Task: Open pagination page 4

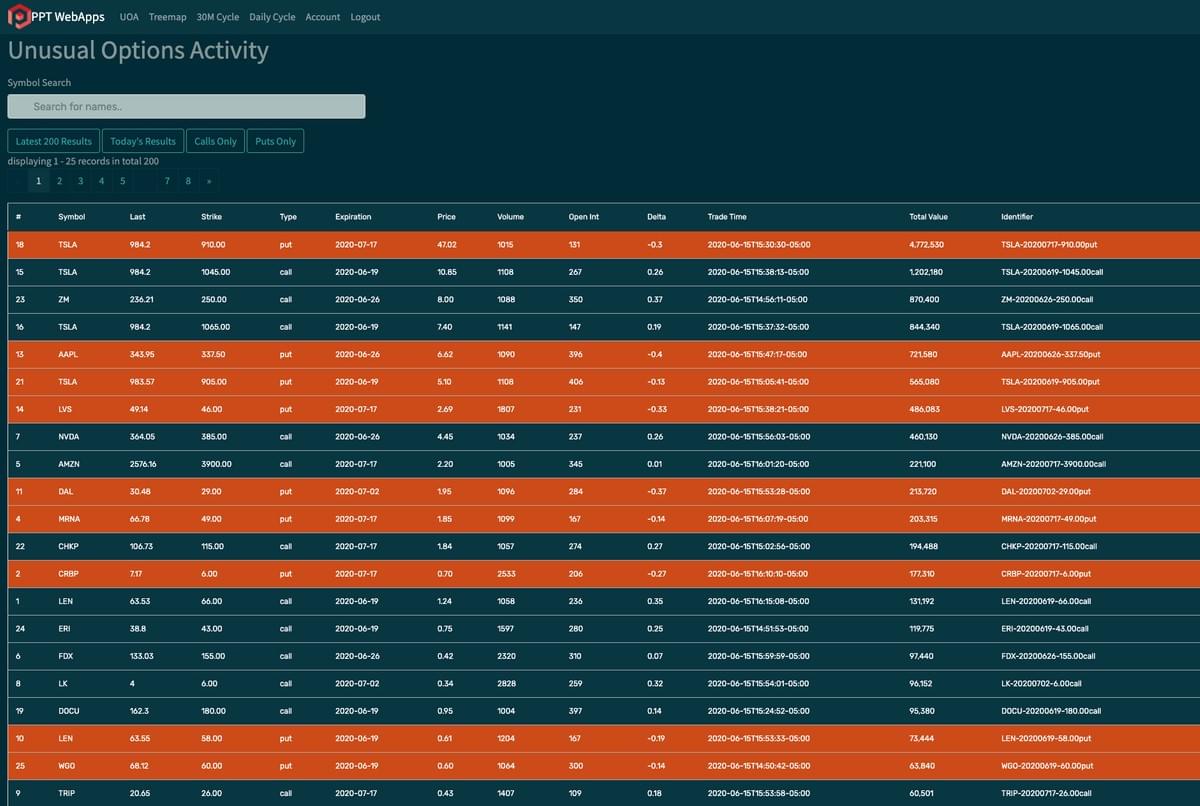Action: pos(101,181)
